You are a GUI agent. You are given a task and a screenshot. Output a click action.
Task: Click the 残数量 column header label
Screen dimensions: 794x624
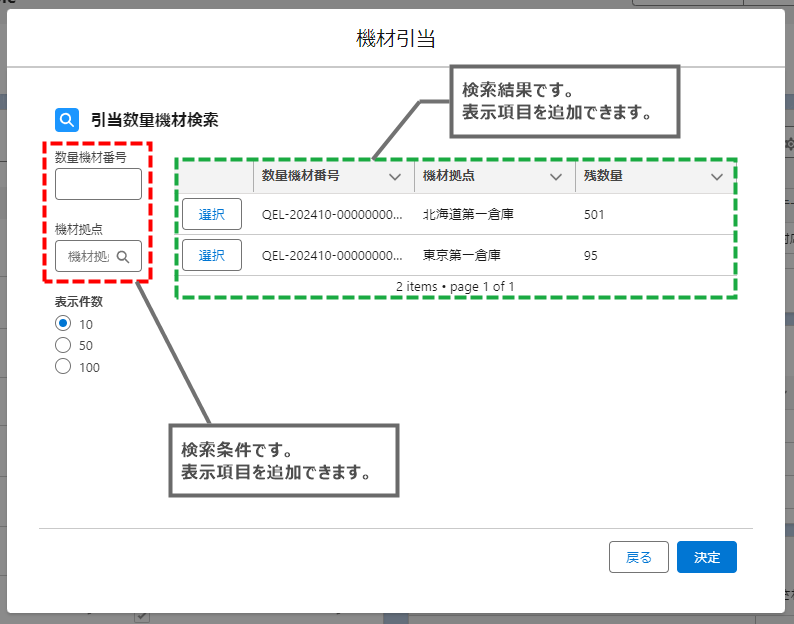point(603,176)
